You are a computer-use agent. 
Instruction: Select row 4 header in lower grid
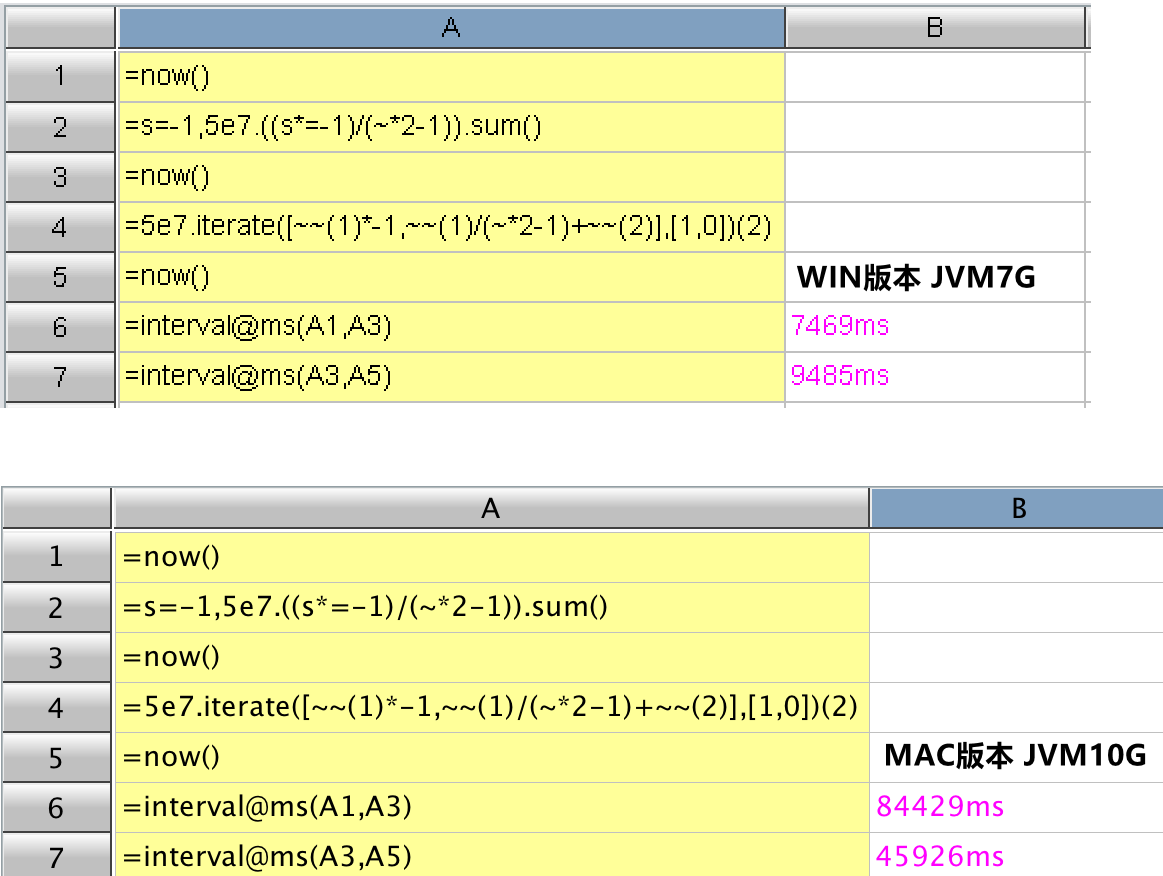[x=57, y=708]
